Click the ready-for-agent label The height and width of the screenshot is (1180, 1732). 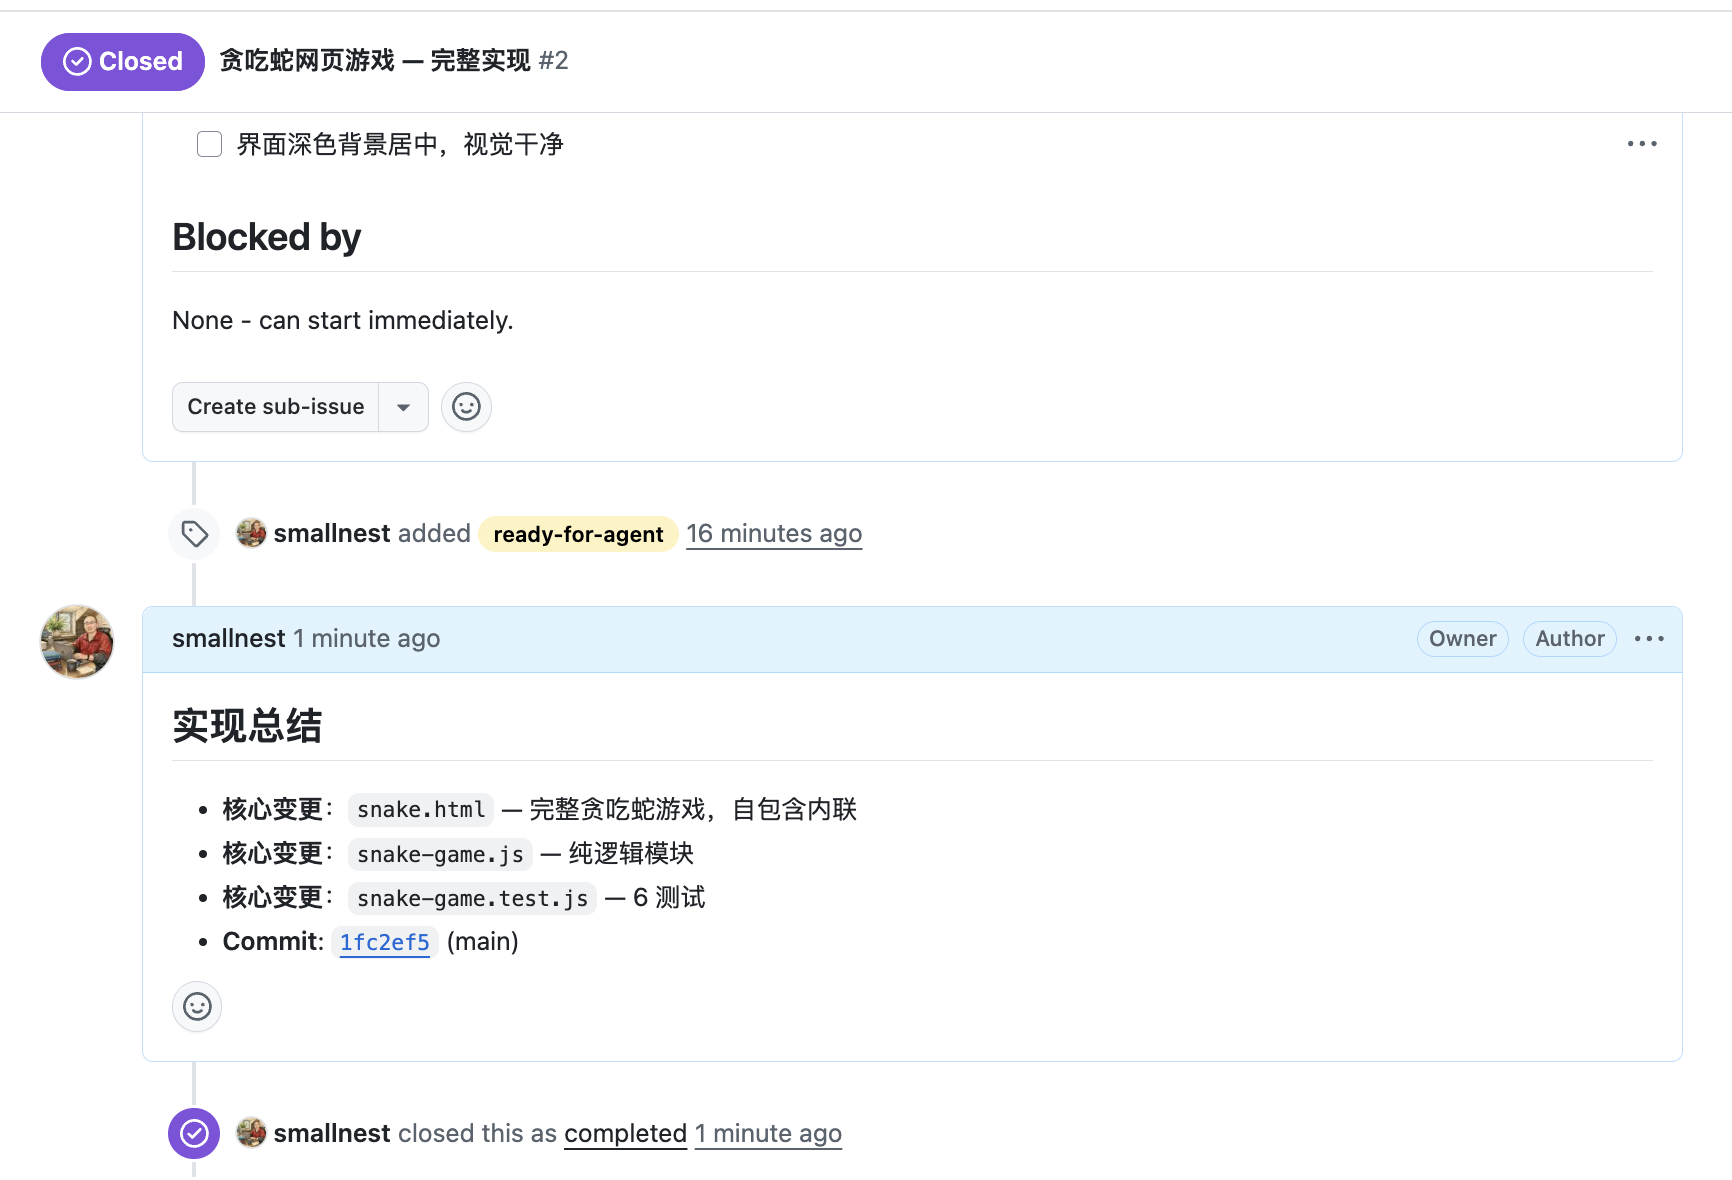click(x=578, y=534)
